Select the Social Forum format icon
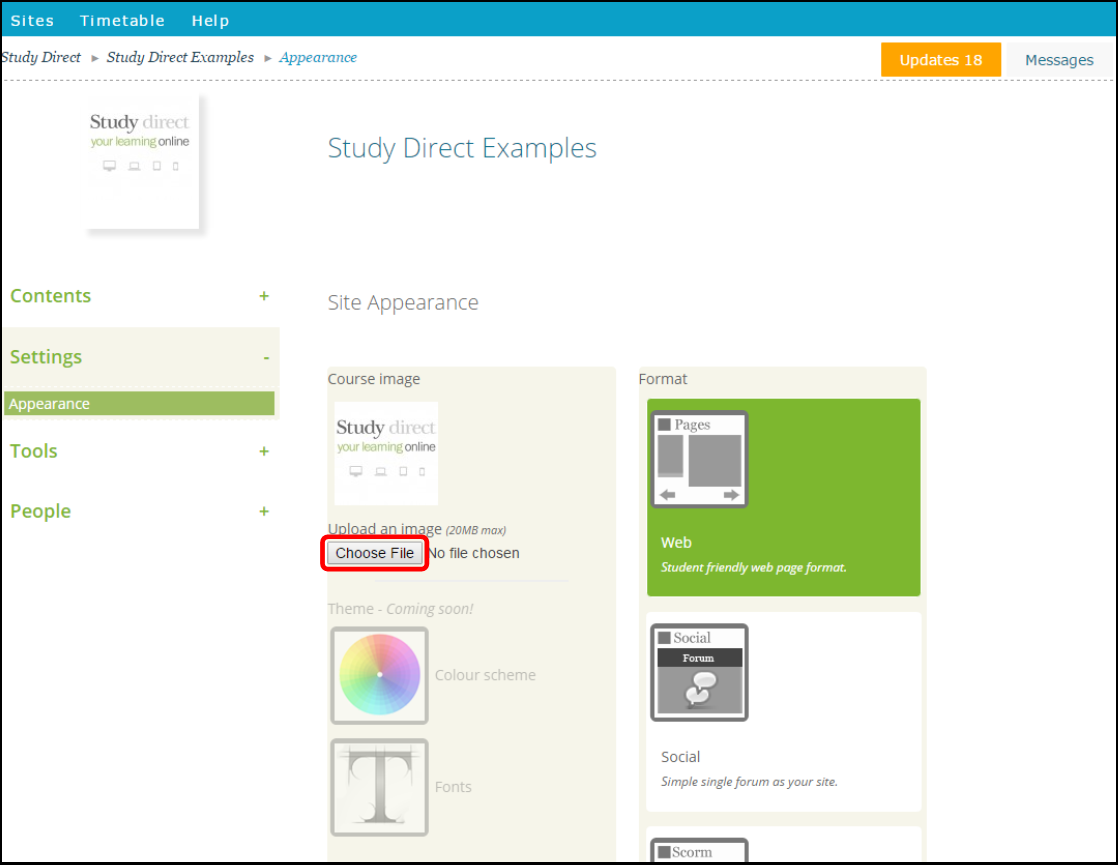This screenshot has height=865, width=1119. pyautogui.click(x=699, y=672)
